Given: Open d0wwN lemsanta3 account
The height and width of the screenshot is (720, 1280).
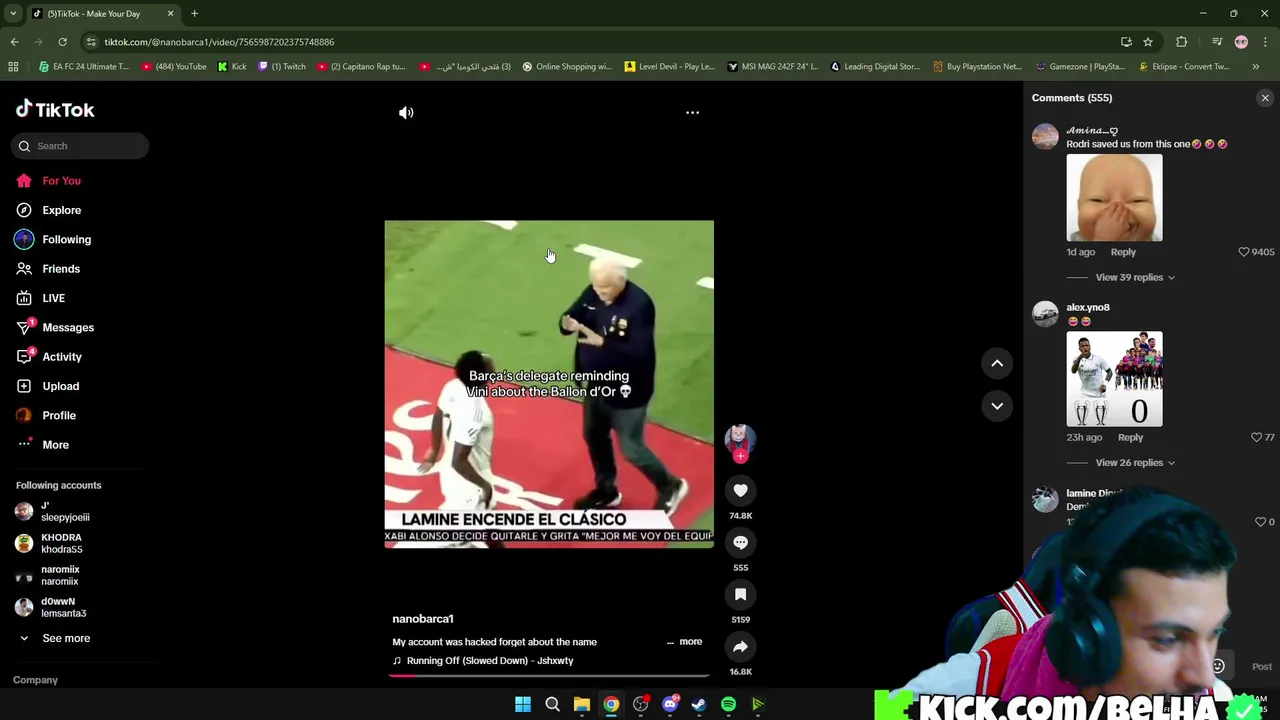Looking at the screenshot, I should pos(63,607).
